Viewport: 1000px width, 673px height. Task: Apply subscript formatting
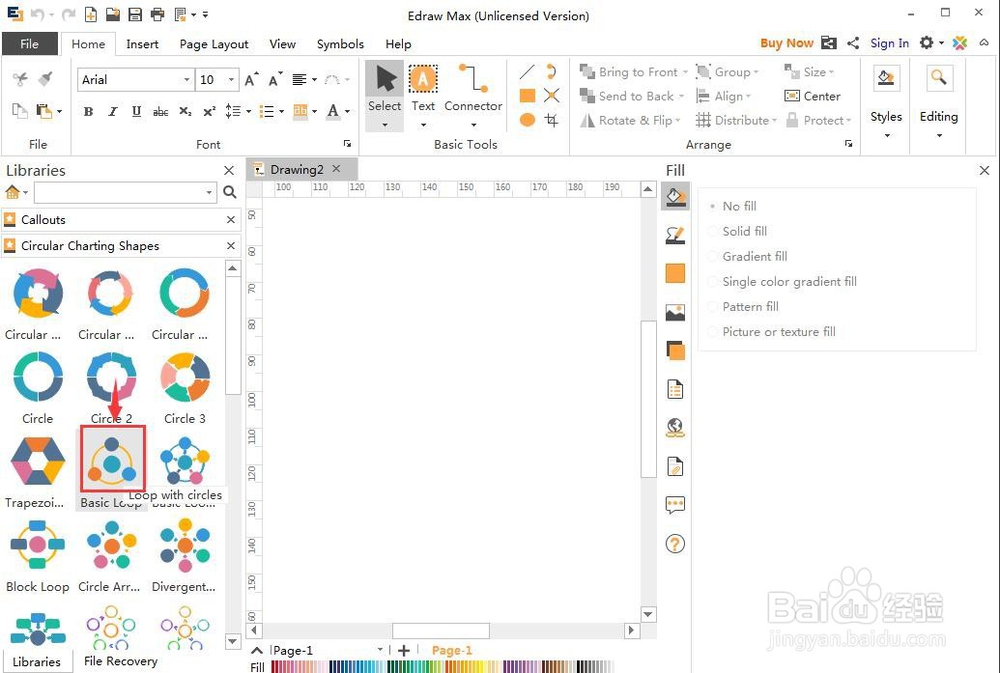[x=185, y=112]
